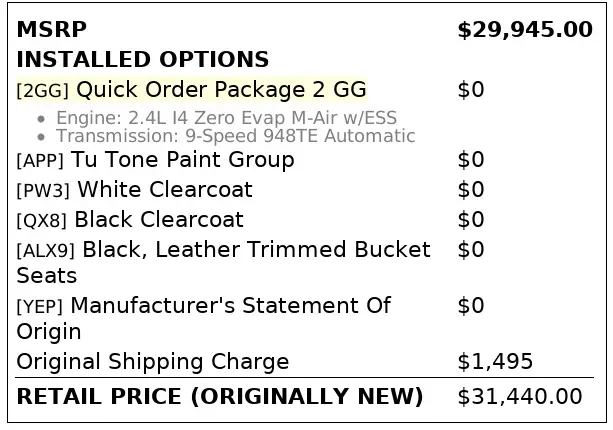Click the $0 price for Quick Order Package

click(x=470, y=90)
